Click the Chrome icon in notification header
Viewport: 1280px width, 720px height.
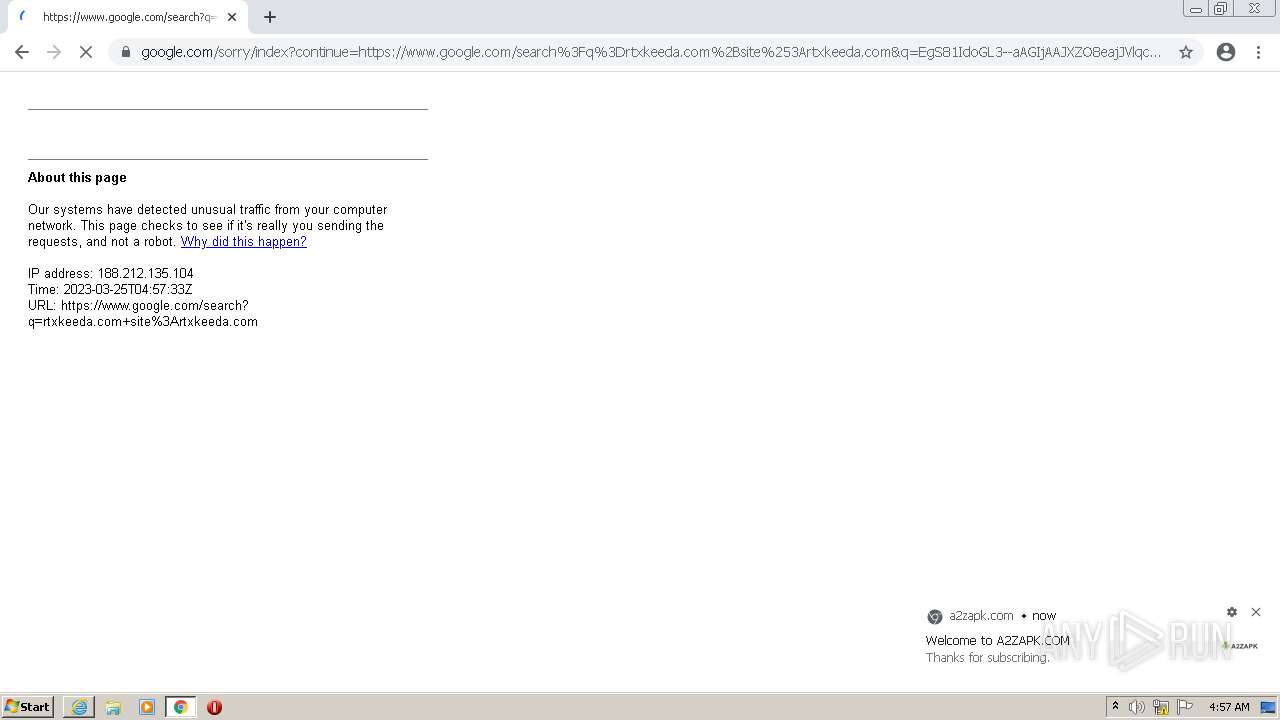click(x=935, y=617)
